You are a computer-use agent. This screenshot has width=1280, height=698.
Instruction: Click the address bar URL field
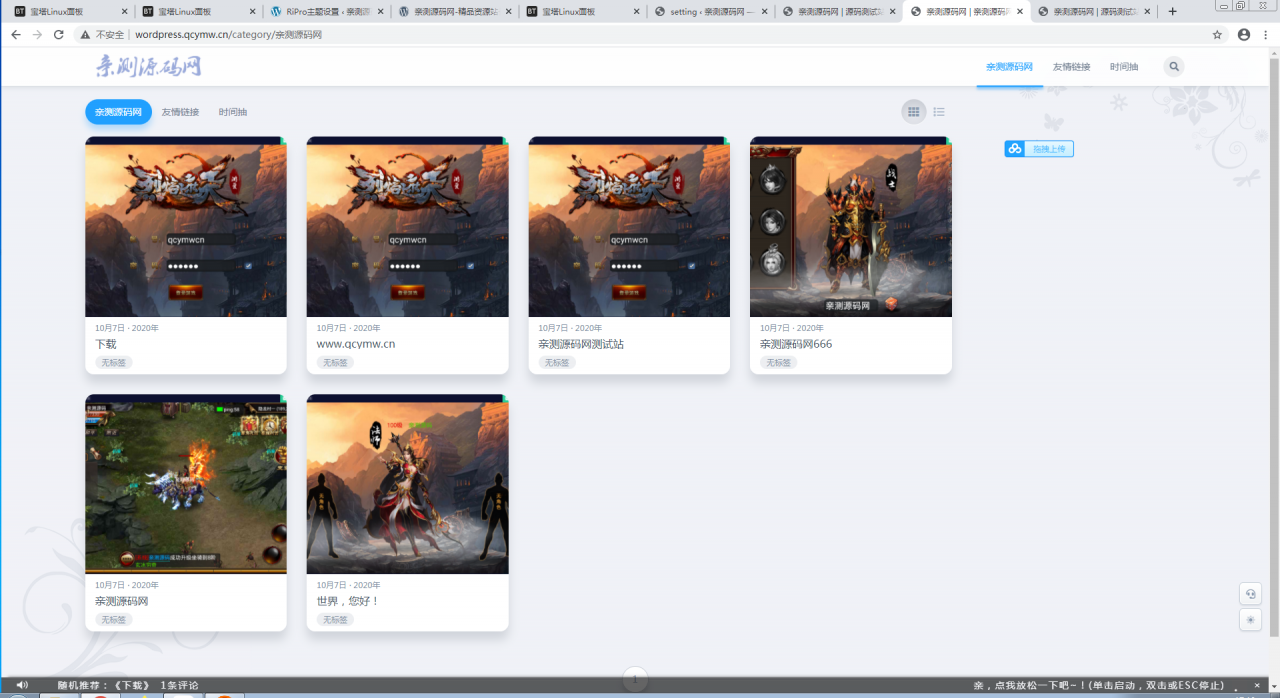point(650,34)
